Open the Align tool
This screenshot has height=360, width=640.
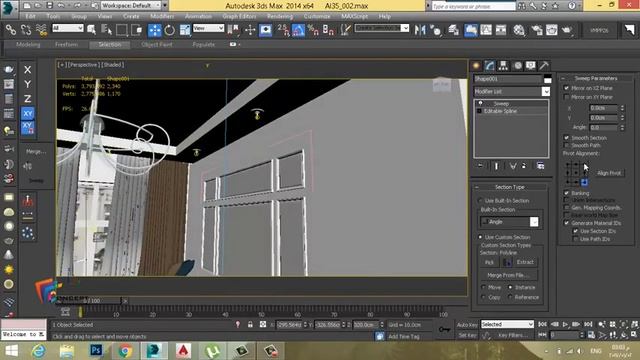(436, 30)
